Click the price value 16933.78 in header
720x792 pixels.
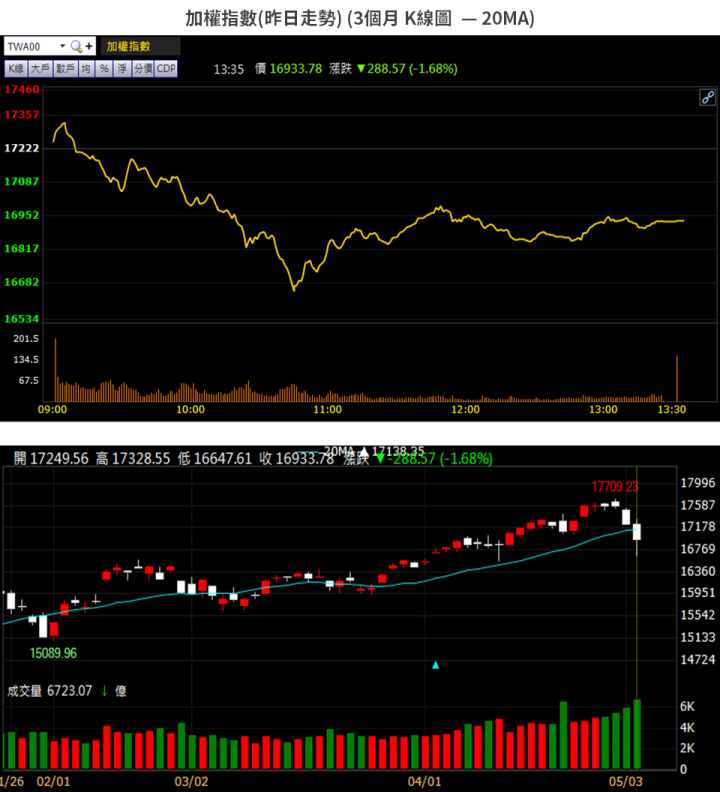coord(296,69)
